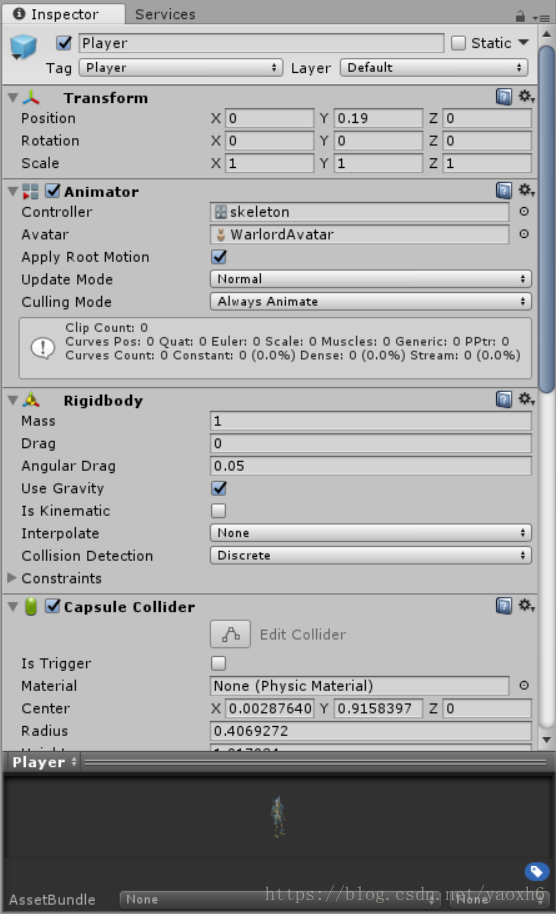The image size is (556, 914).
Task: Click the info icon in Animator clip box
Action: [43, 348]
